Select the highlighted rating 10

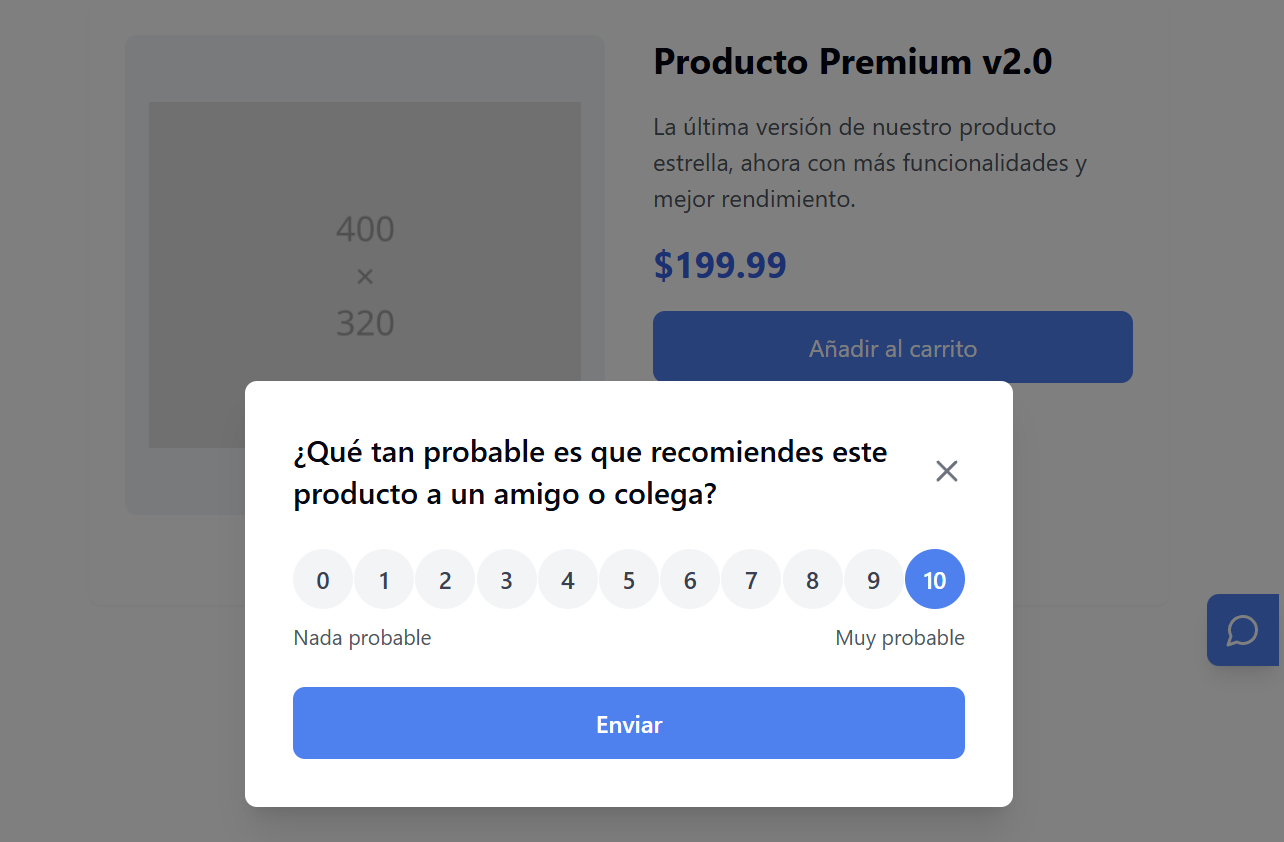click(935, 580)
